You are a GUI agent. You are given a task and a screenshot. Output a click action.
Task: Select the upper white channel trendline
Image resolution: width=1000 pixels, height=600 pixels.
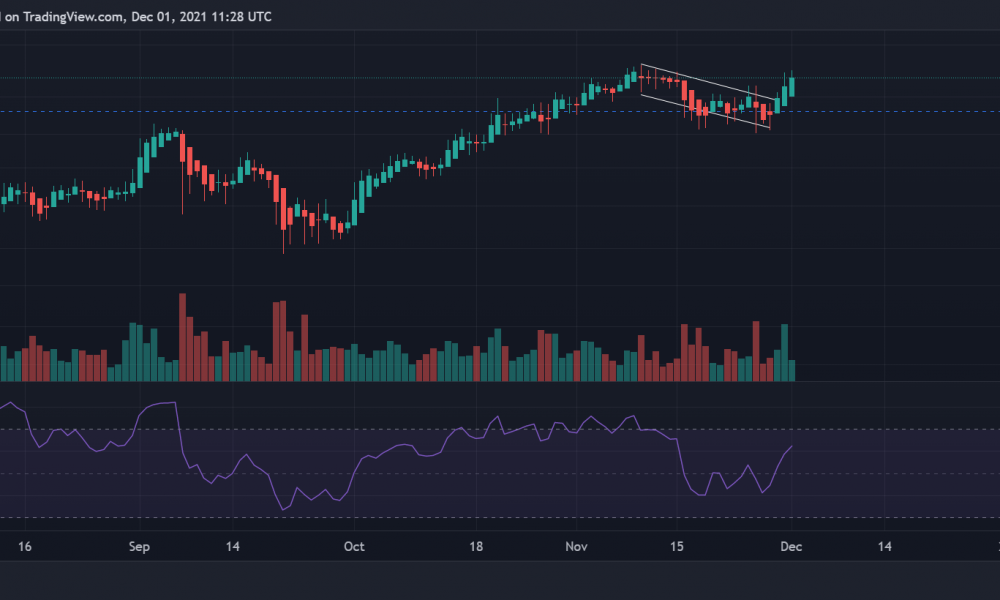point(708,82)
